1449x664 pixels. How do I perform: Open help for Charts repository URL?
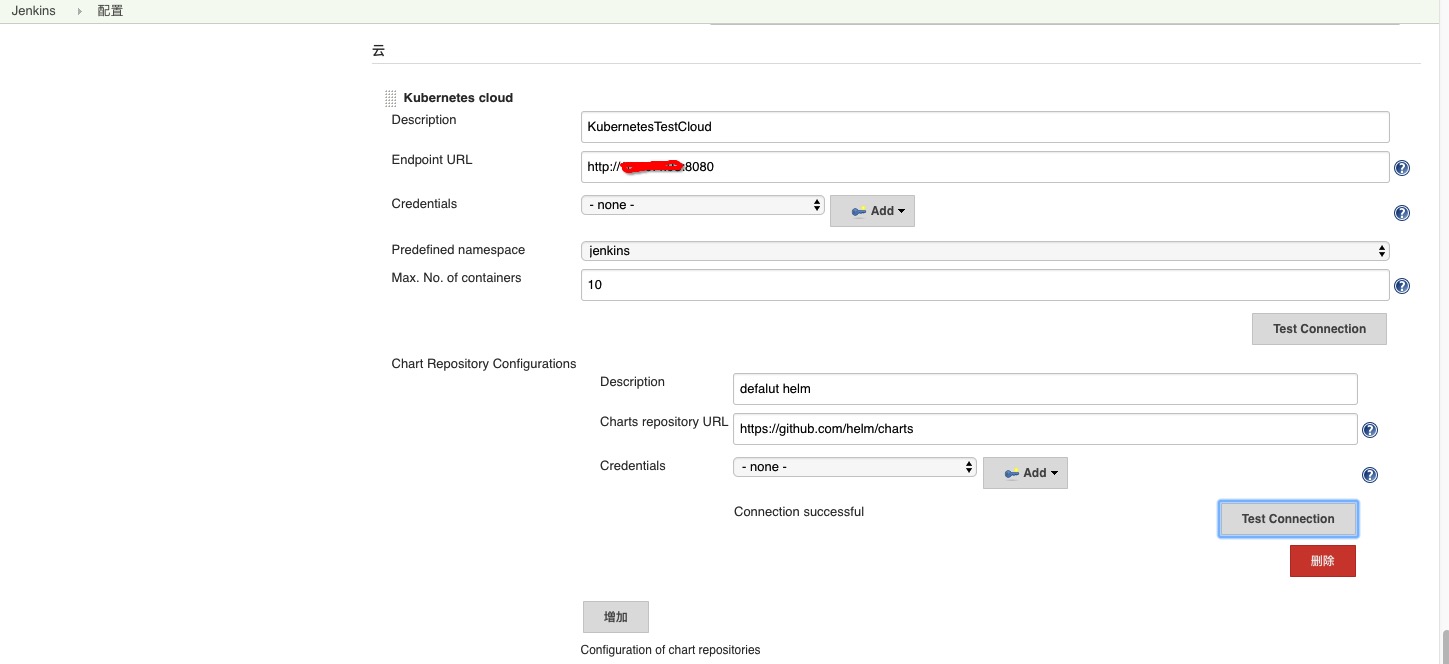pyautogui.click(x=1369, y=430)
